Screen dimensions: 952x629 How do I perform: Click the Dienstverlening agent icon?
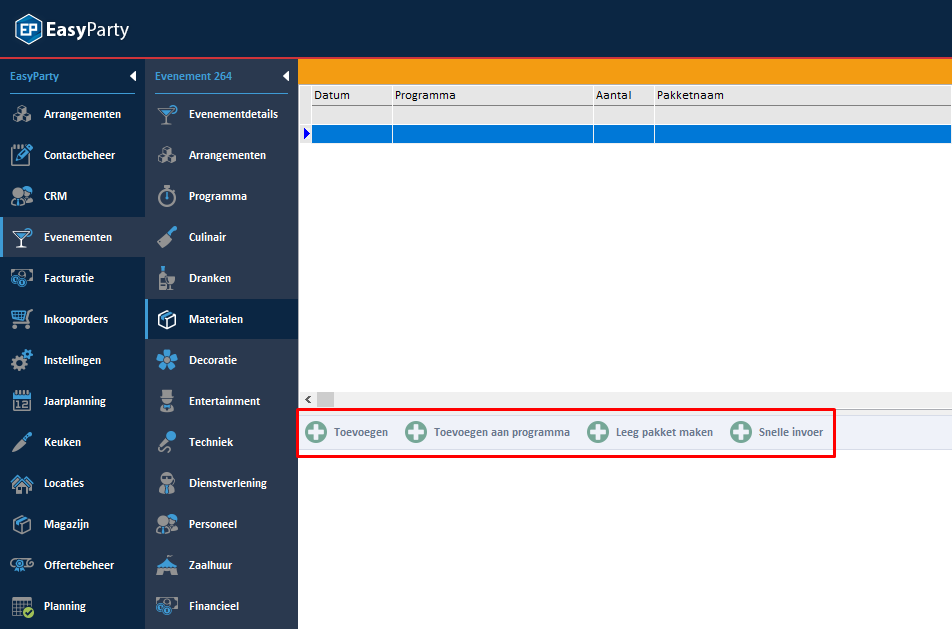click(167, 483)
